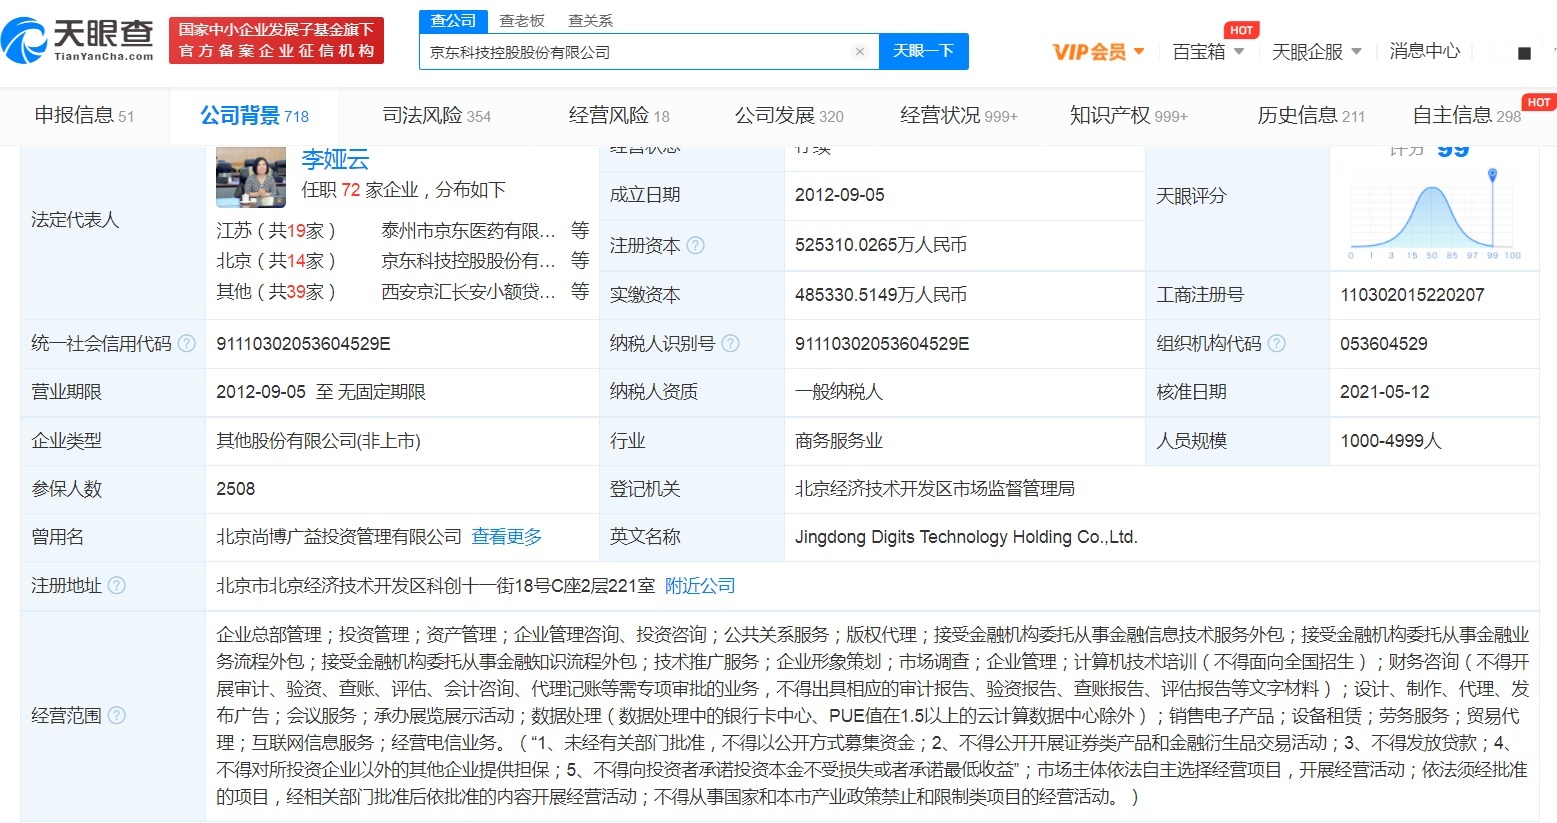Select the approval date 2021-05-12
Viewport: 1557px width, 823px height.
tap(1385, 392)
